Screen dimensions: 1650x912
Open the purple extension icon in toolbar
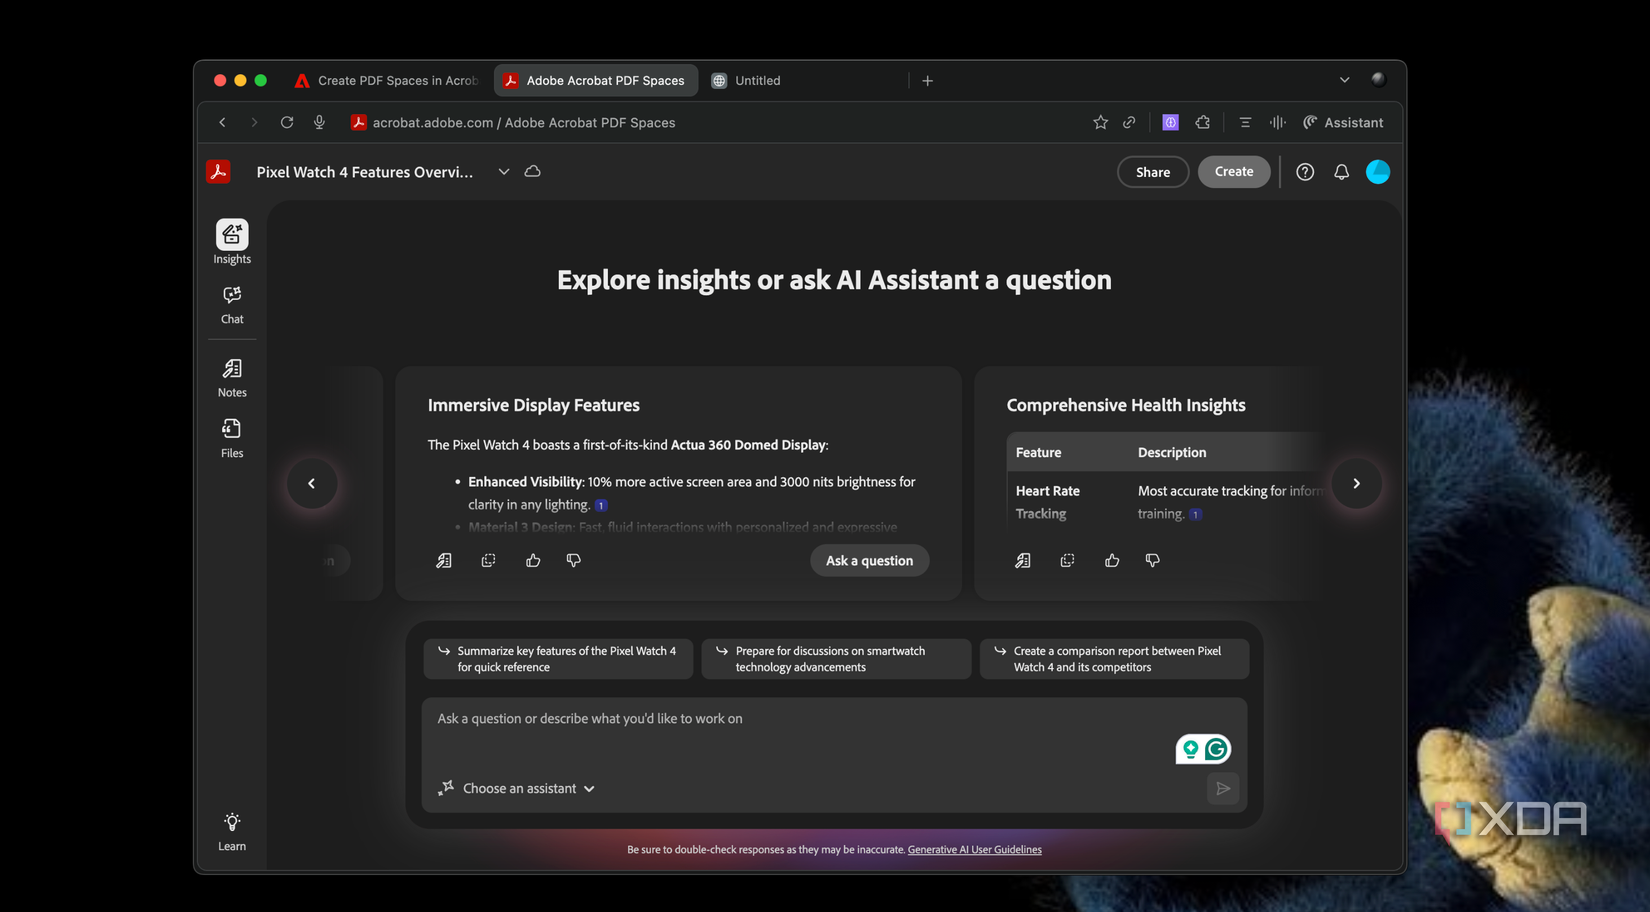tap(1170, 122)
